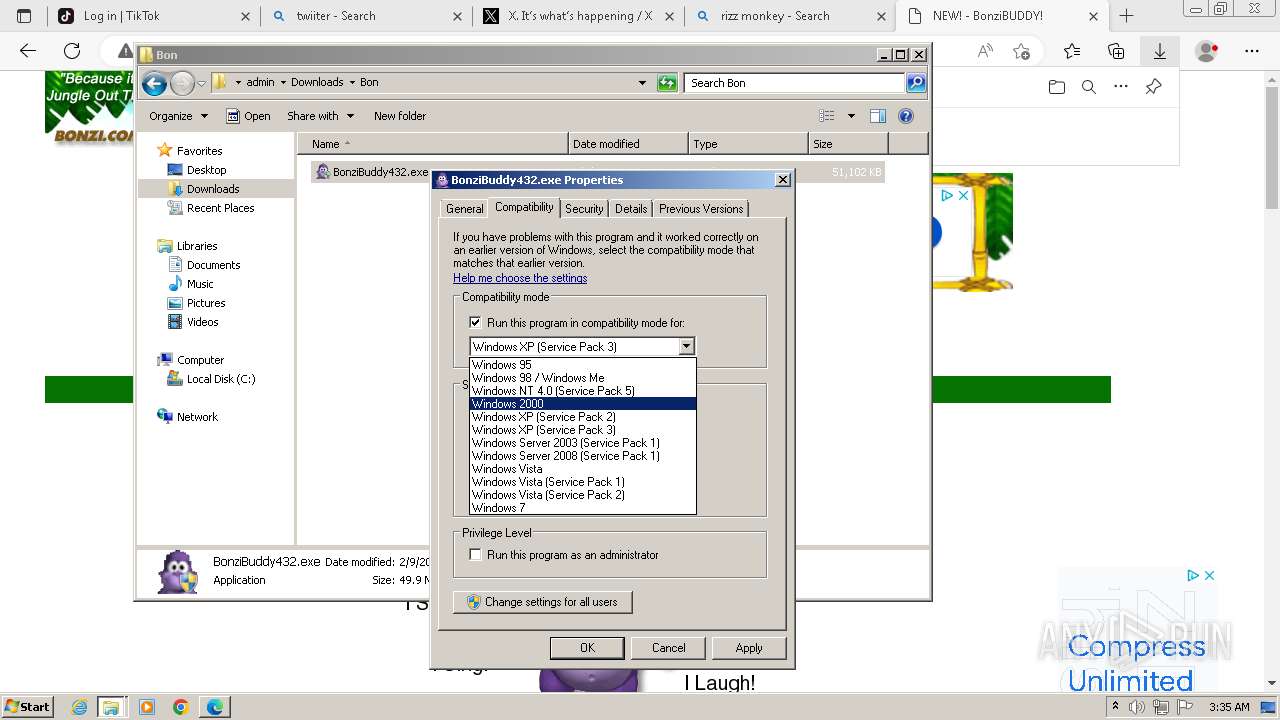Confirm properties with OK button
Screen dimensions: 1280x720
[x=587, y=648]
